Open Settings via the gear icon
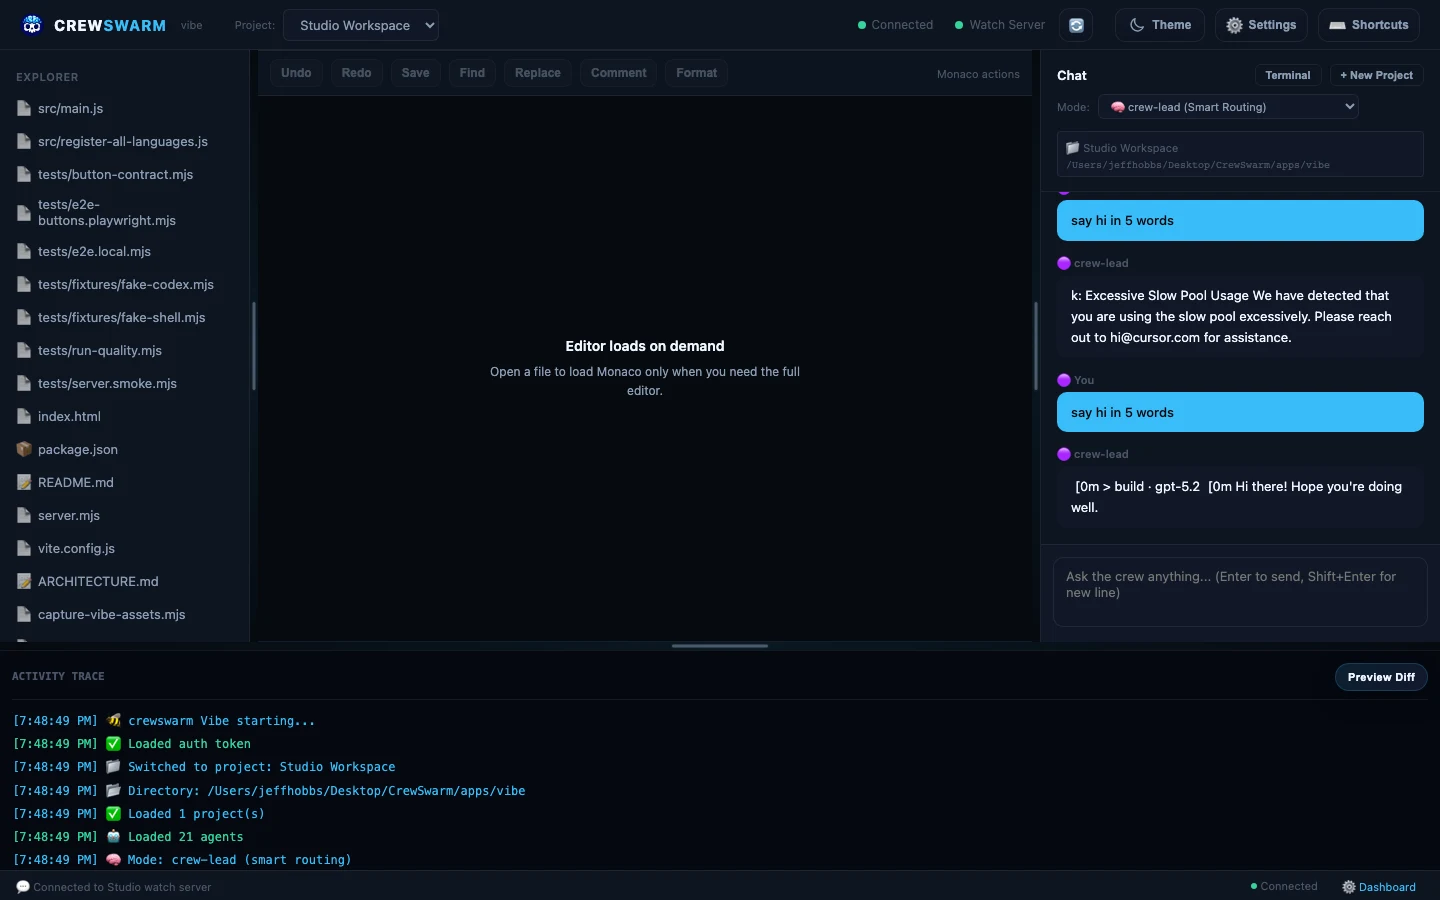 [x=1233, y=25]
